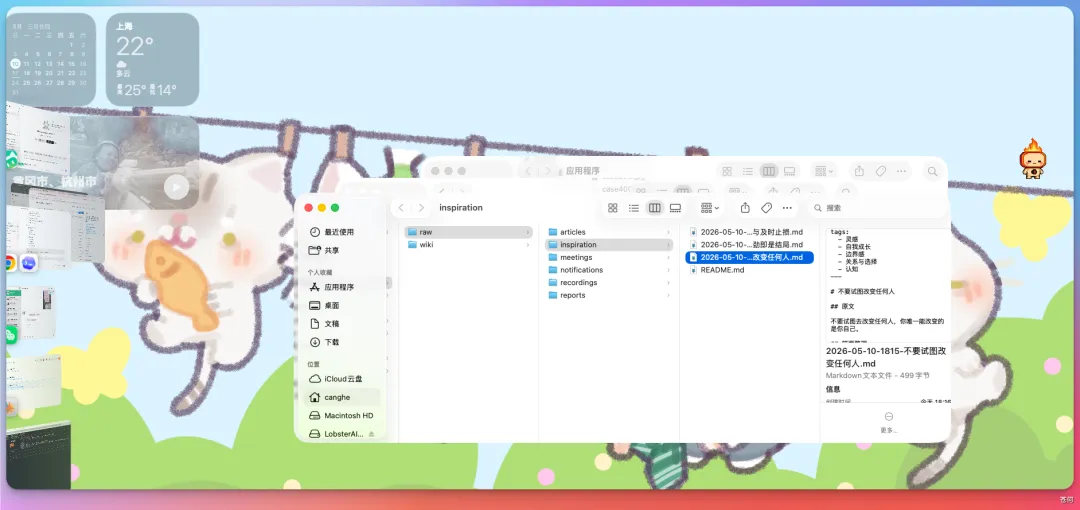Click Share icon in 应用程序 window
1080x510 pixels.
tap(860, 171)
